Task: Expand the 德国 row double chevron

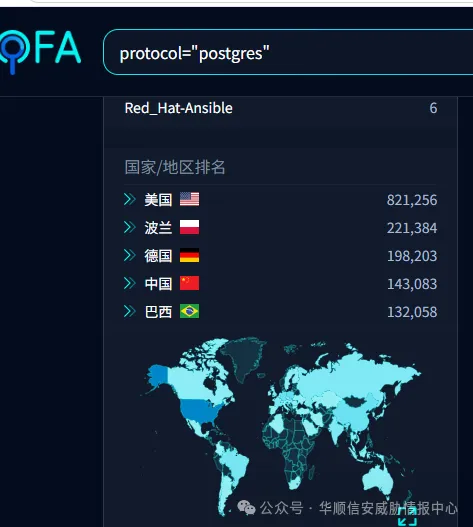Action: (x=129, y=255)
